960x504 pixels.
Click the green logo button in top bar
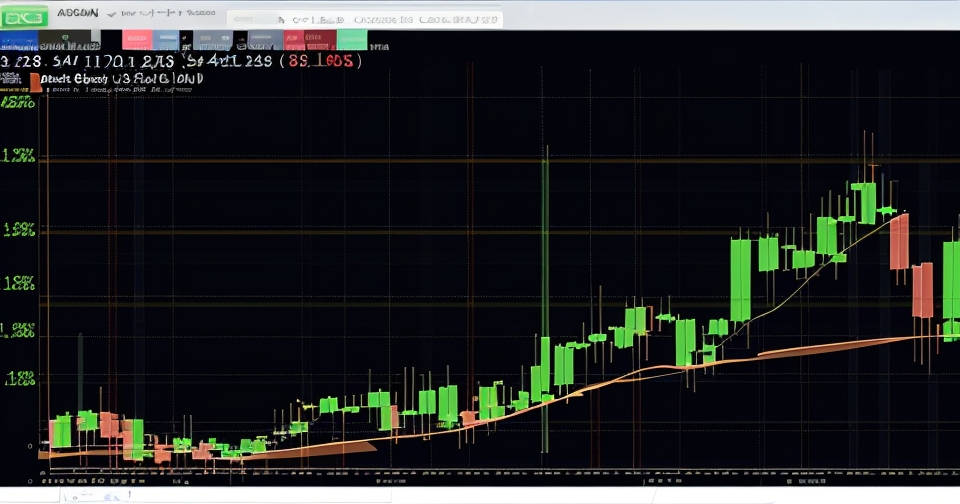coord(24,16)
